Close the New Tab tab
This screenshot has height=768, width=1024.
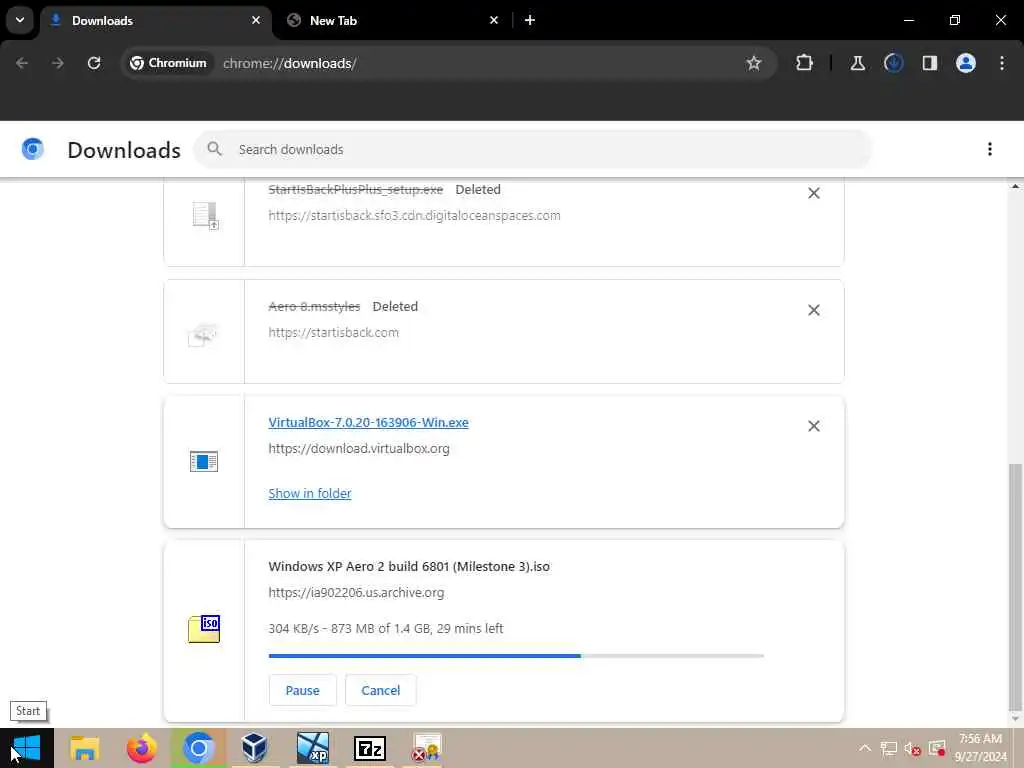[x=494, y=20]
